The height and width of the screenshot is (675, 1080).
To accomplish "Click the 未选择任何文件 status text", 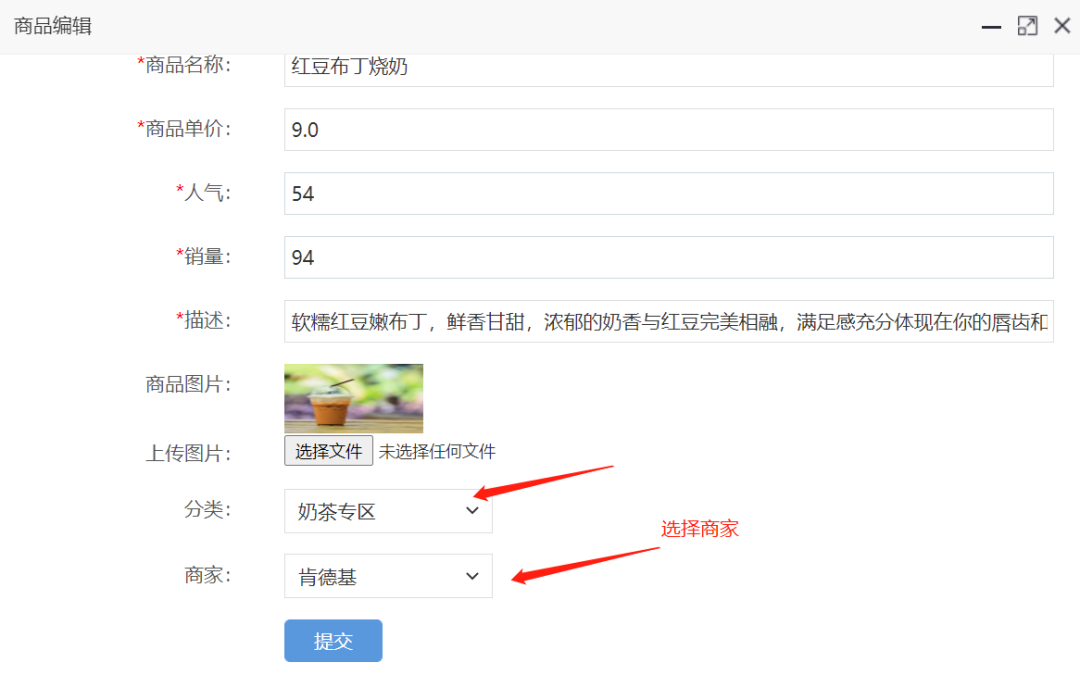I will coord(437,452).
